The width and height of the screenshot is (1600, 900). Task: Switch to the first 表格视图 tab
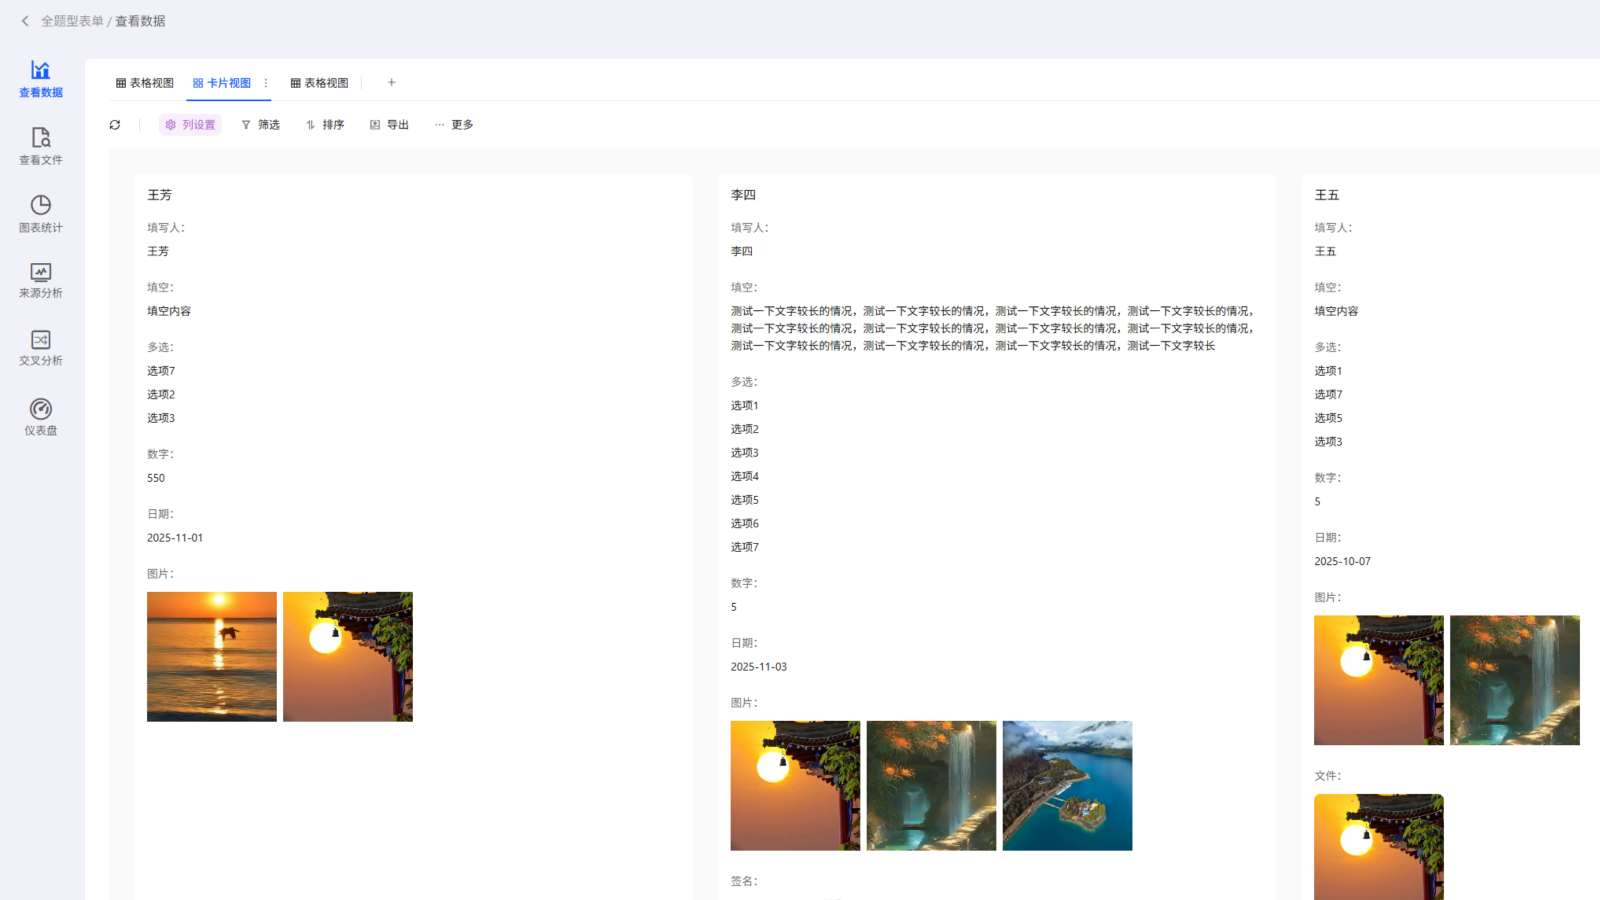point(145,83)
